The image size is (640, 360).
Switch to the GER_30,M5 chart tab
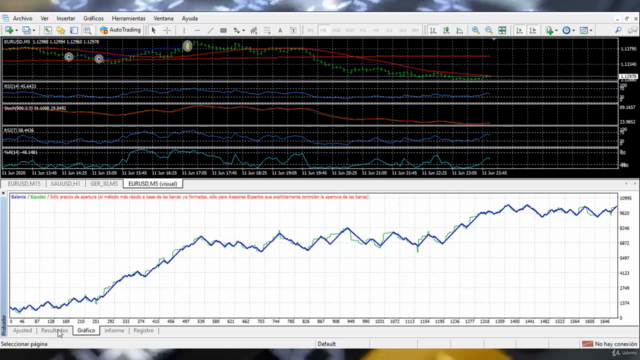[104, 184]
